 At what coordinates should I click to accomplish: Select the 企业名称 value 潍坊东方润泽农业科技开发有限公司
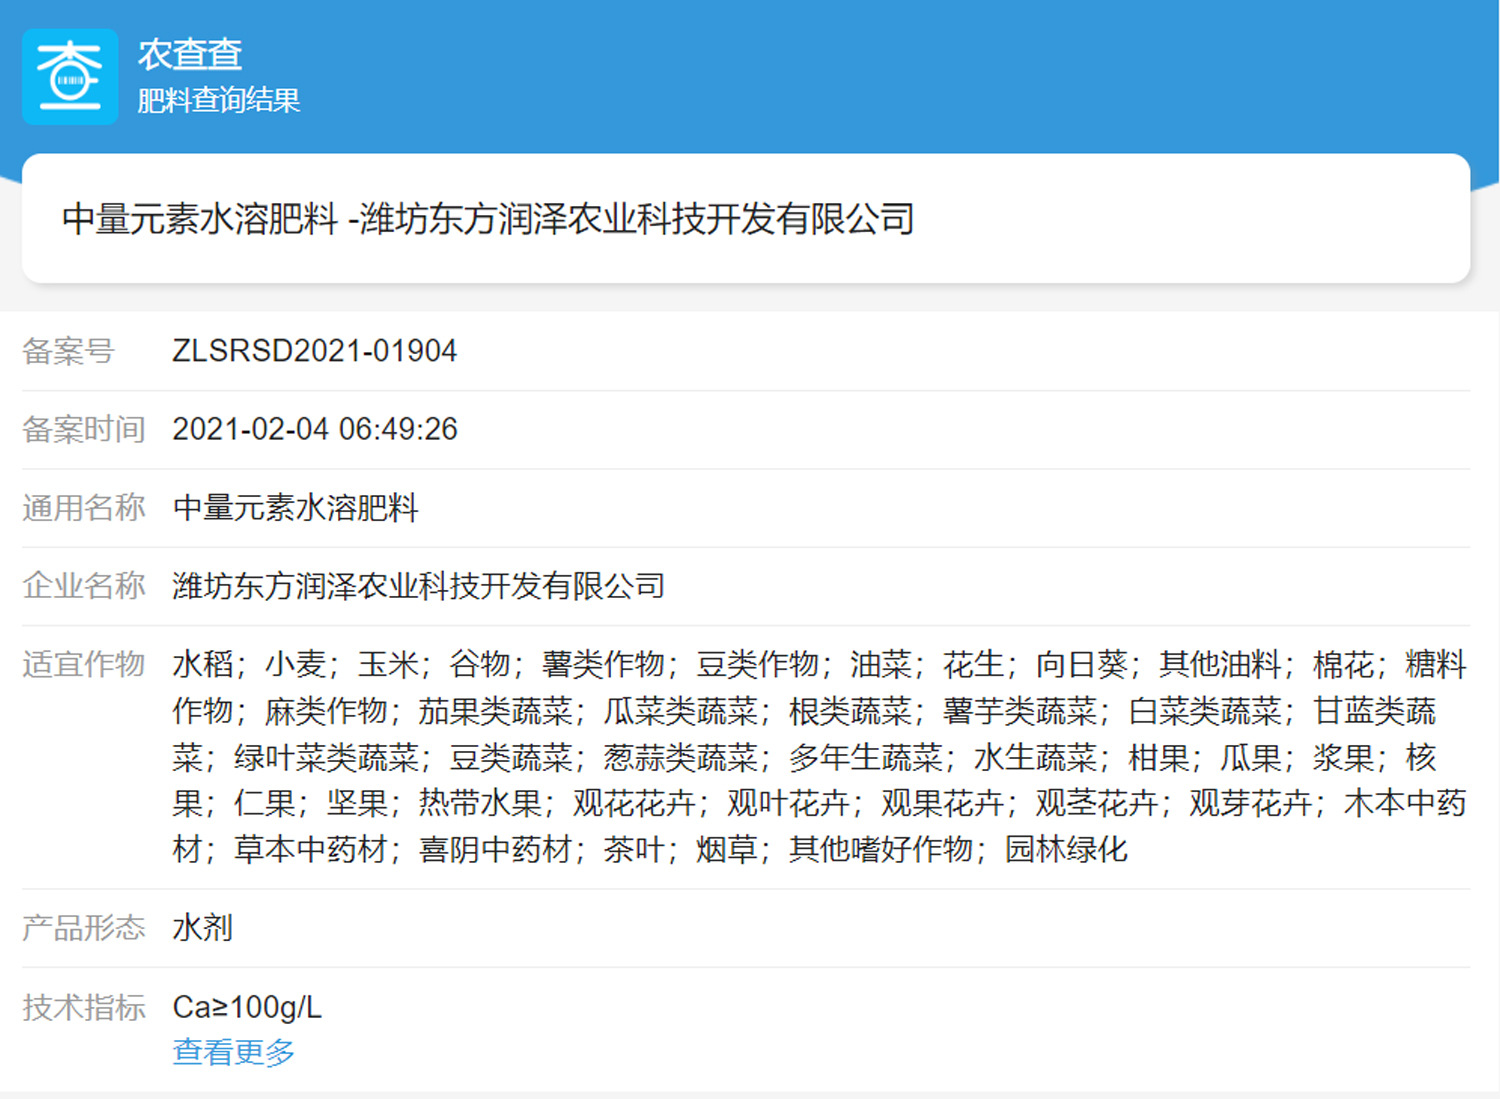coord(419,585)
